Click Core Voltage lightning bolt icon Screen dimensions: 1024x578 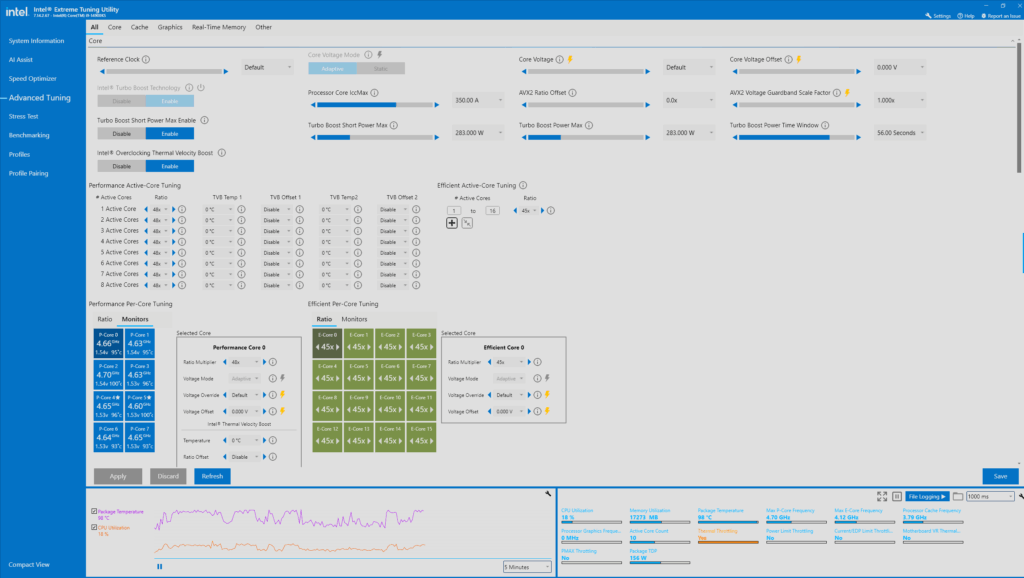click(570, 59)
